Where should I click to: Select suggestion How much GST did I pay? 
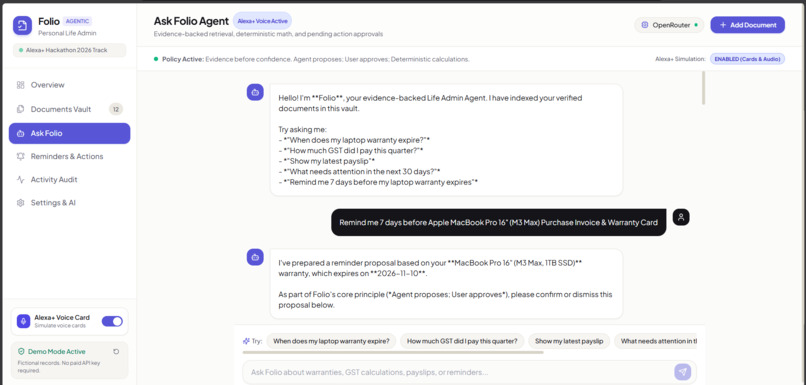point(462,341)
